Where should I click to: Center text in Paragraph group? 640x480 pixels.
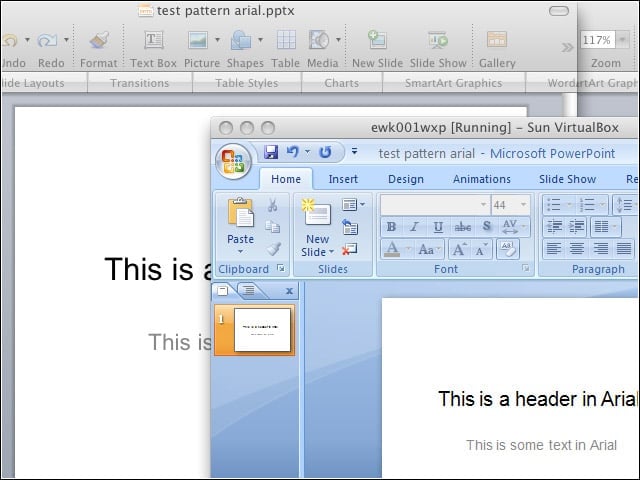point(577,249)
